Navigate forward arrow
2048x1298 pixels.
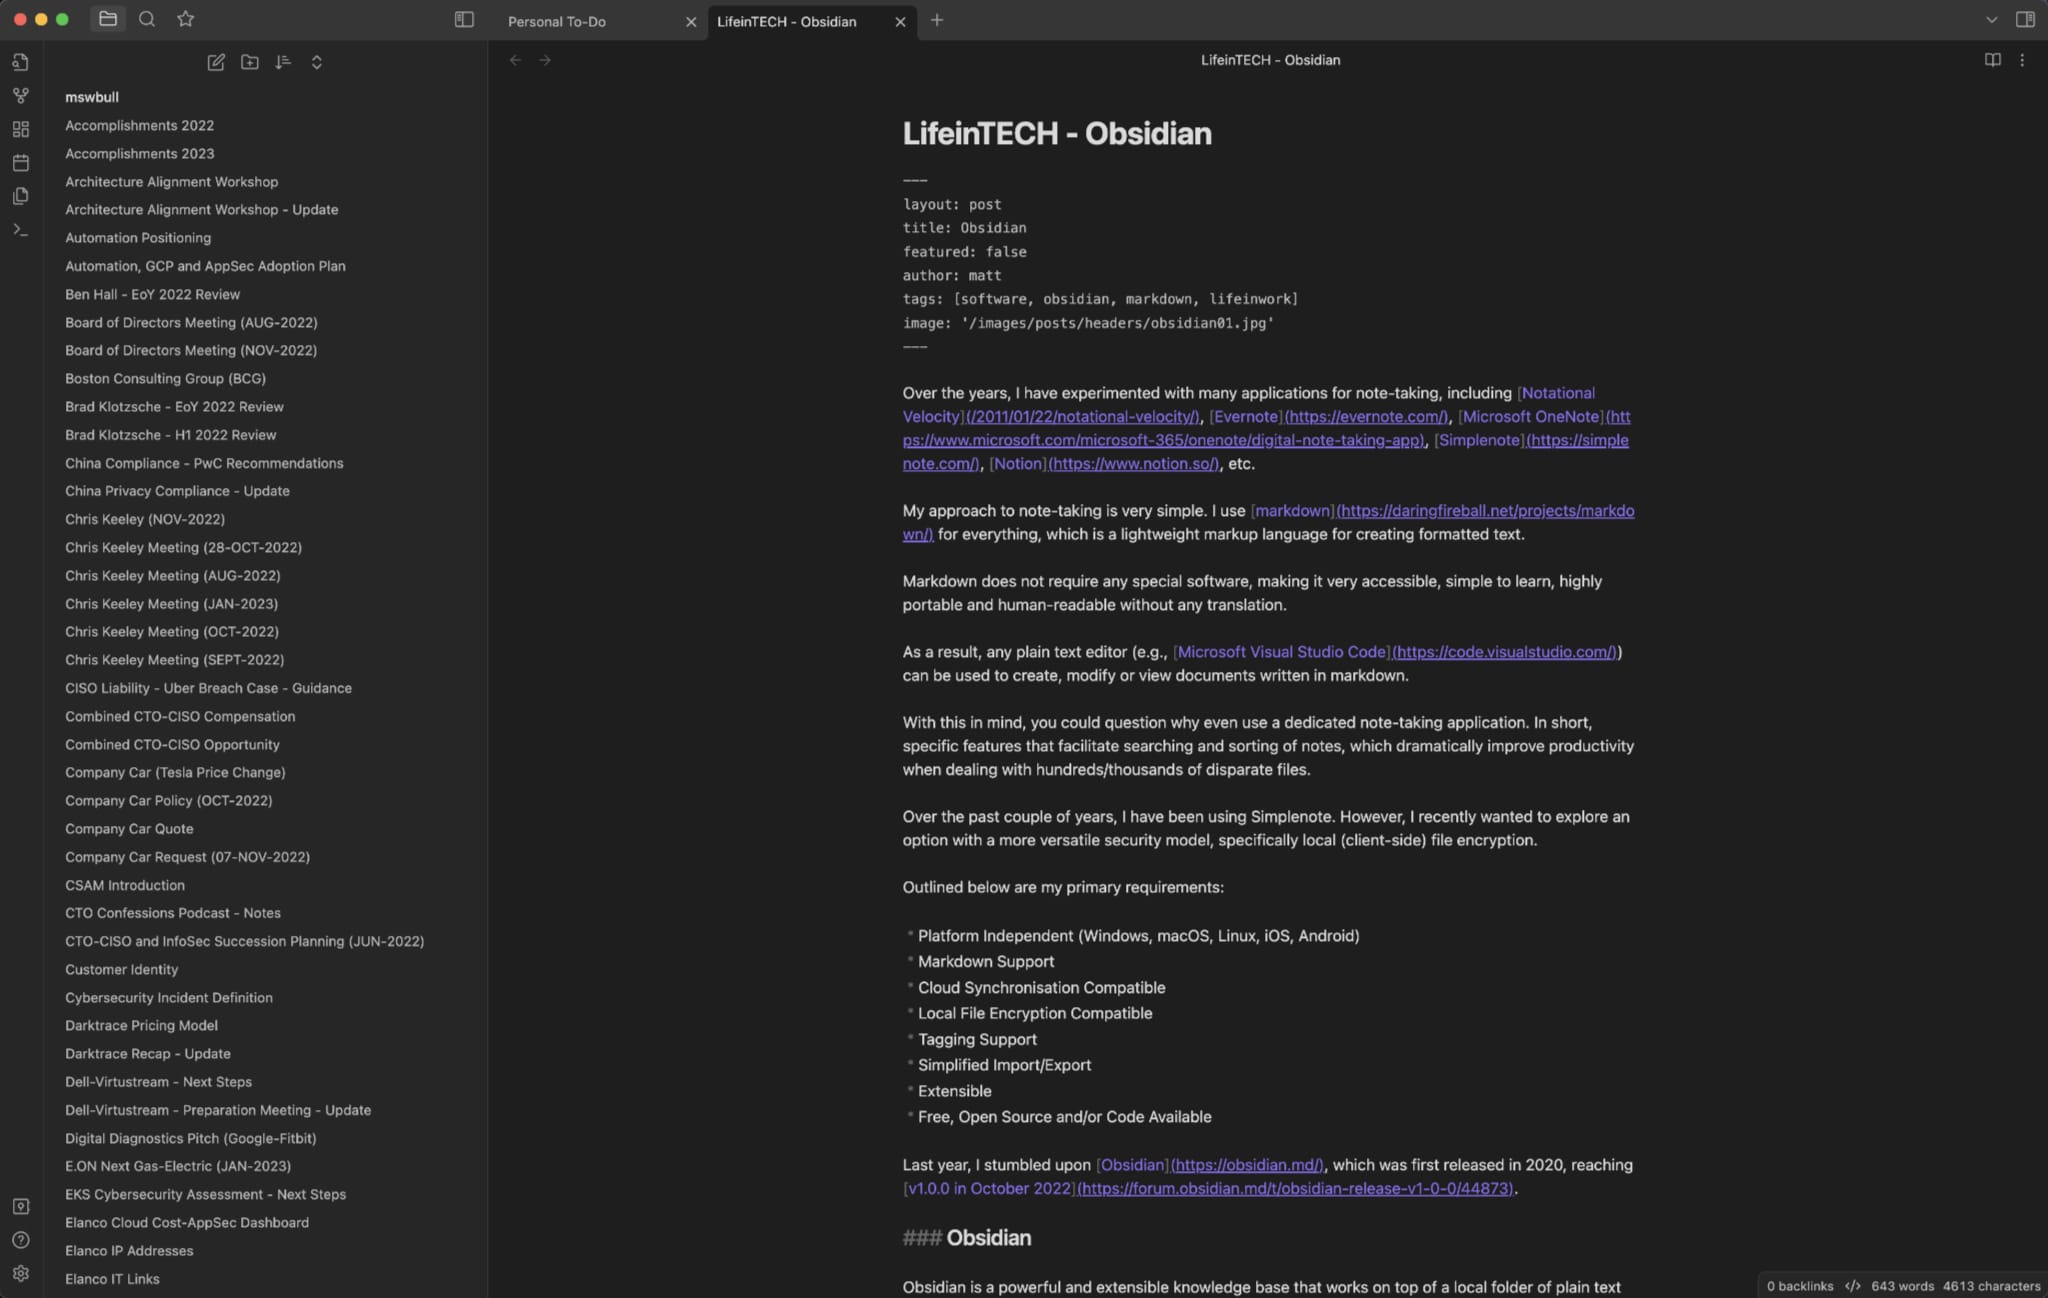545,60
